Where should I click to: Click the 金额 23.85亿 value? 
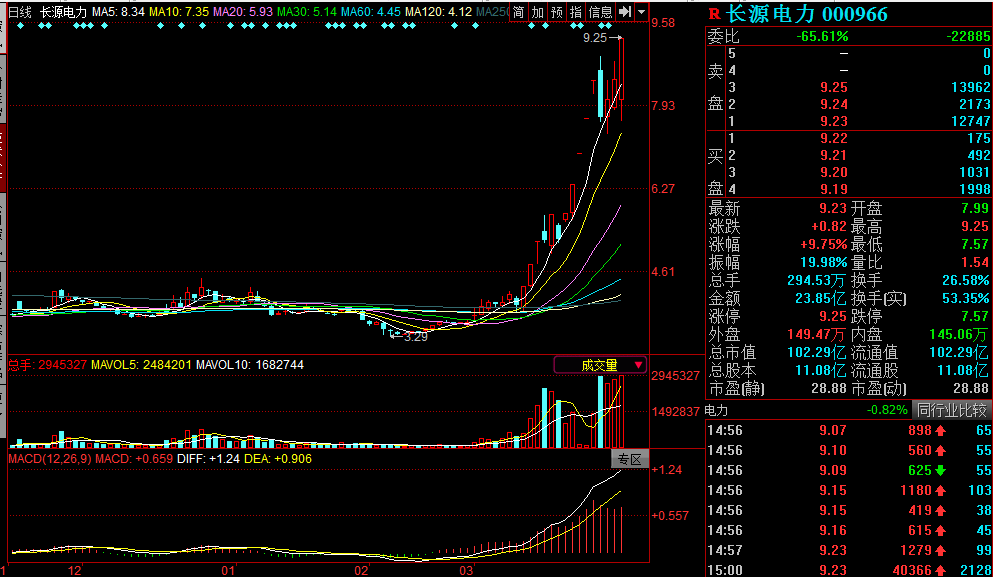click(x=821, y=298)
